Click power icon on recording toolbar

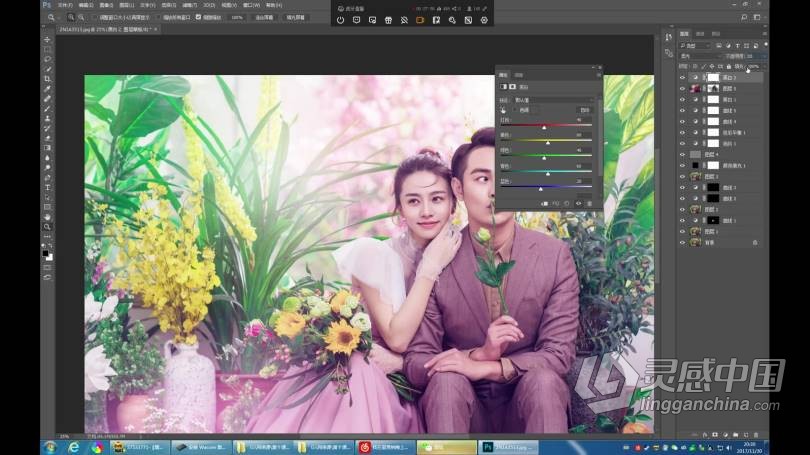[340, 20]
